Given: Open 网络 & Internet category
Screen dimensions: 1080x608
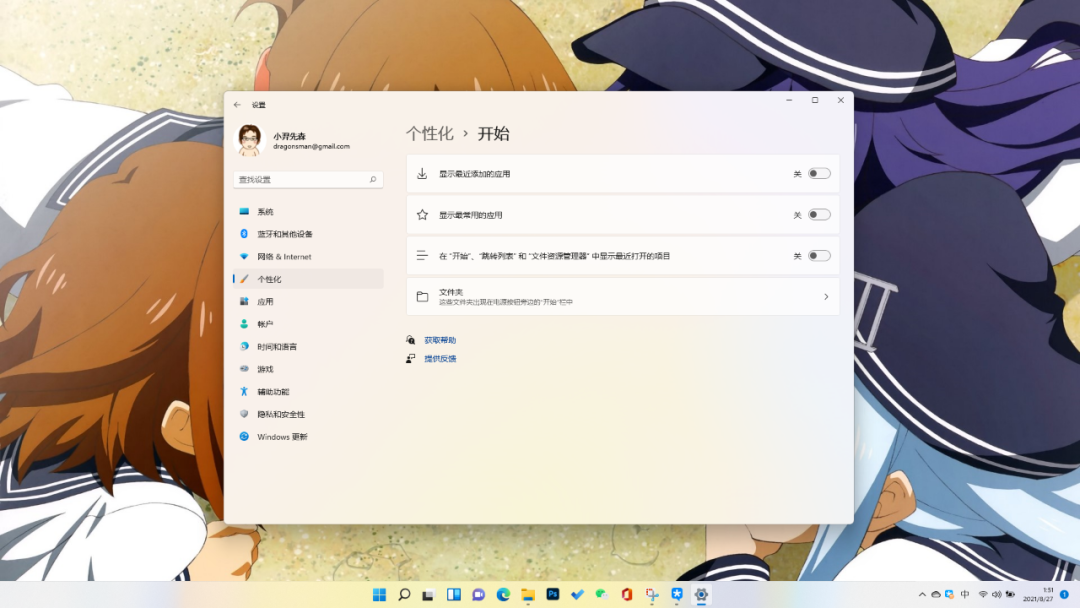Looking at the screenshot, I should click(308, 256).
